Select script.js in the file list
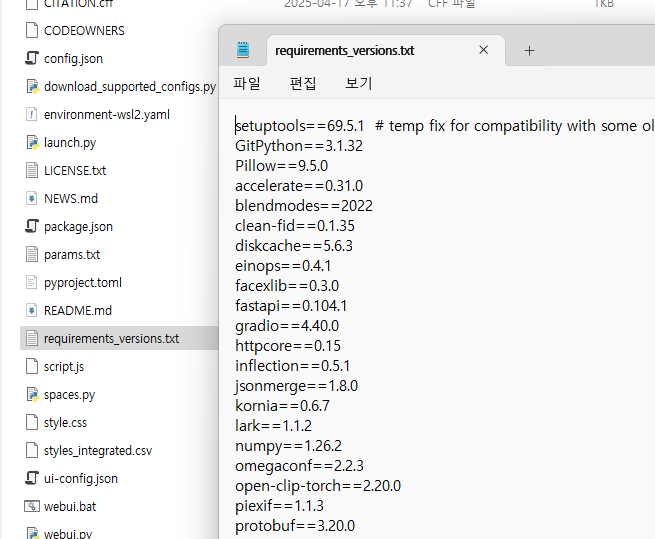The image size is (655, 539). [64, 367]
